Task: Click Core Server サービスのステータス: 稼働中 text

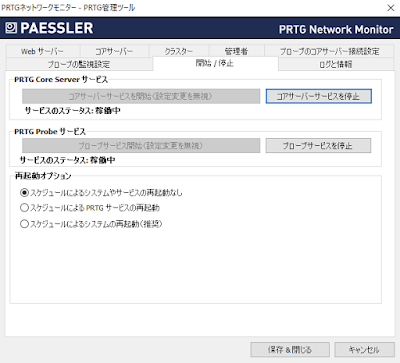Action: [73, 110]
